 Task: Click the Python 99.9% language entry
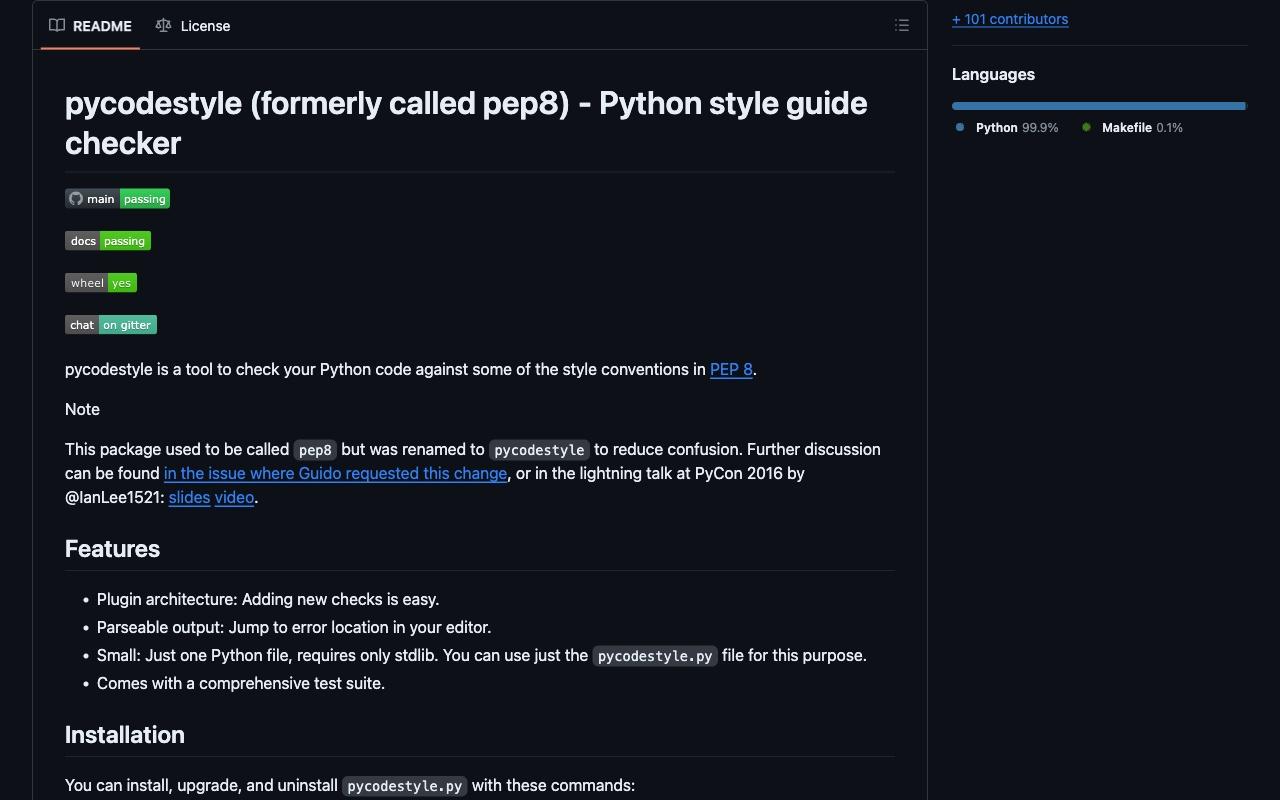pos(1007,128)
